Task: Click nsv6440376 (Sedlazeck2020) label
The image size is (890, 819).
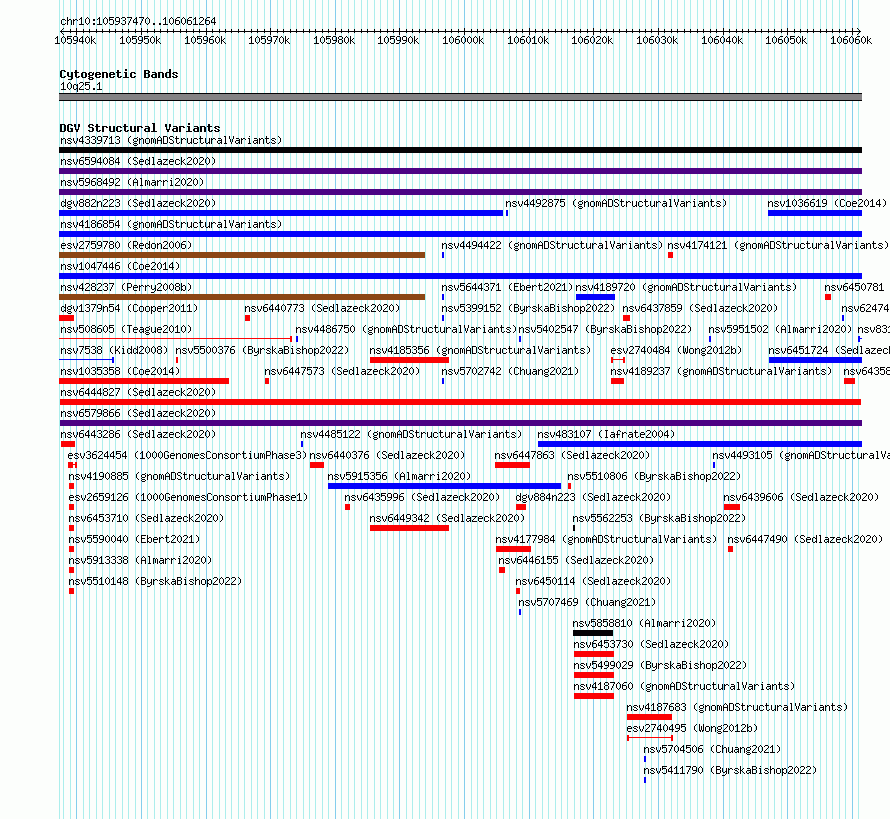Action: click(387, 455)
